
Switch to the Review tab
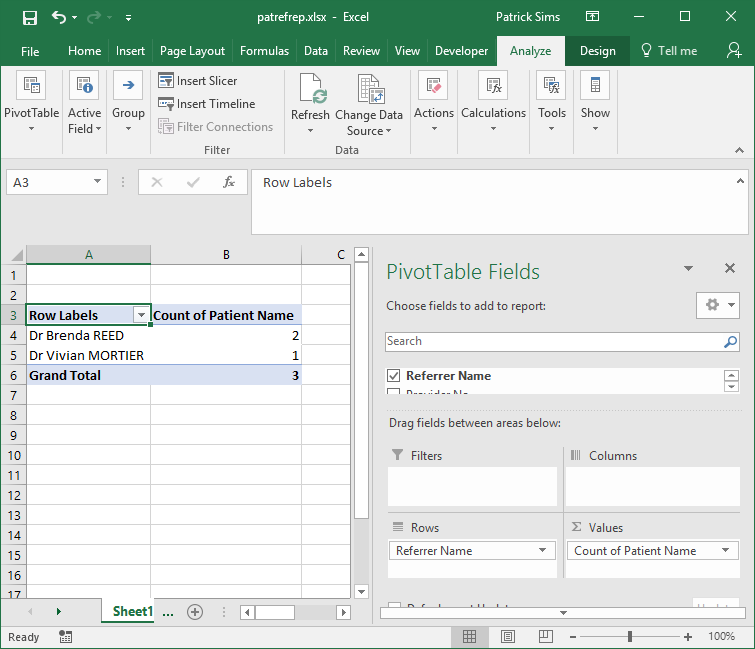[361, 51]
